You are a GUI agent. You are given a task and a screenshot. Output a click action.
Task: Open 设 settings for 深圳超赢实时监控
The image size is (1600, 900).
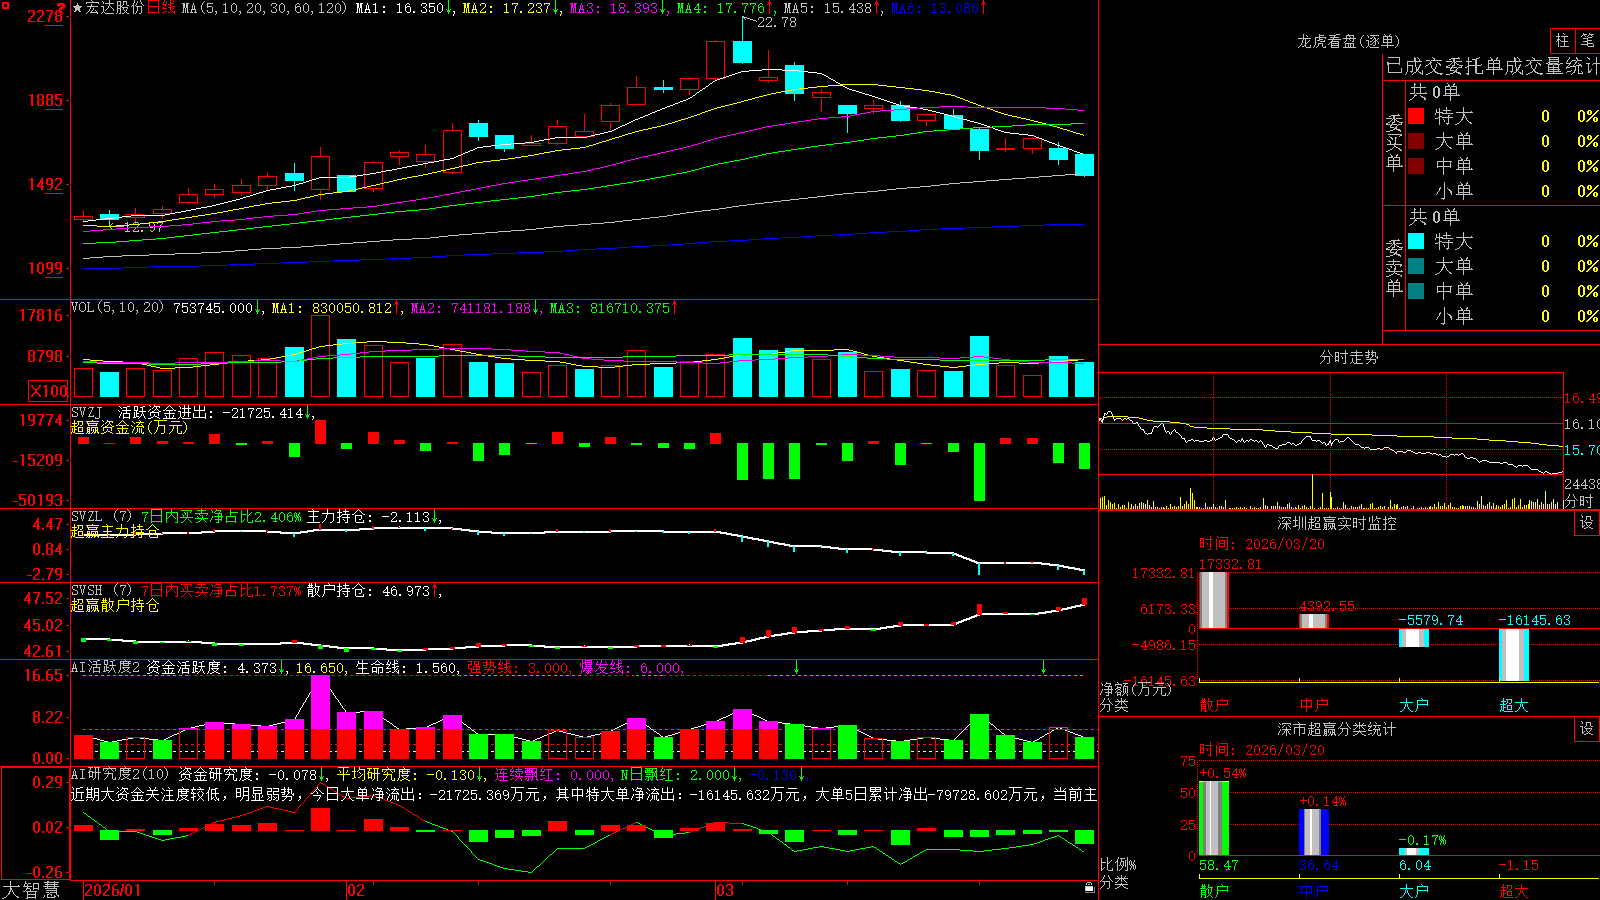click(x=1587, y=523)
